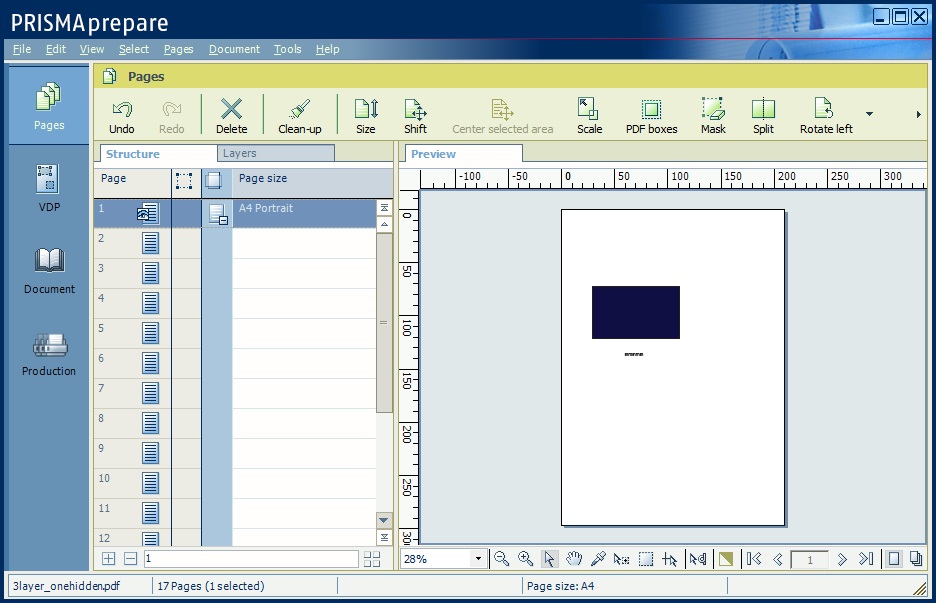Toggle single page view mode
This screenshot has height=603, width=936.
coord(894,559)
